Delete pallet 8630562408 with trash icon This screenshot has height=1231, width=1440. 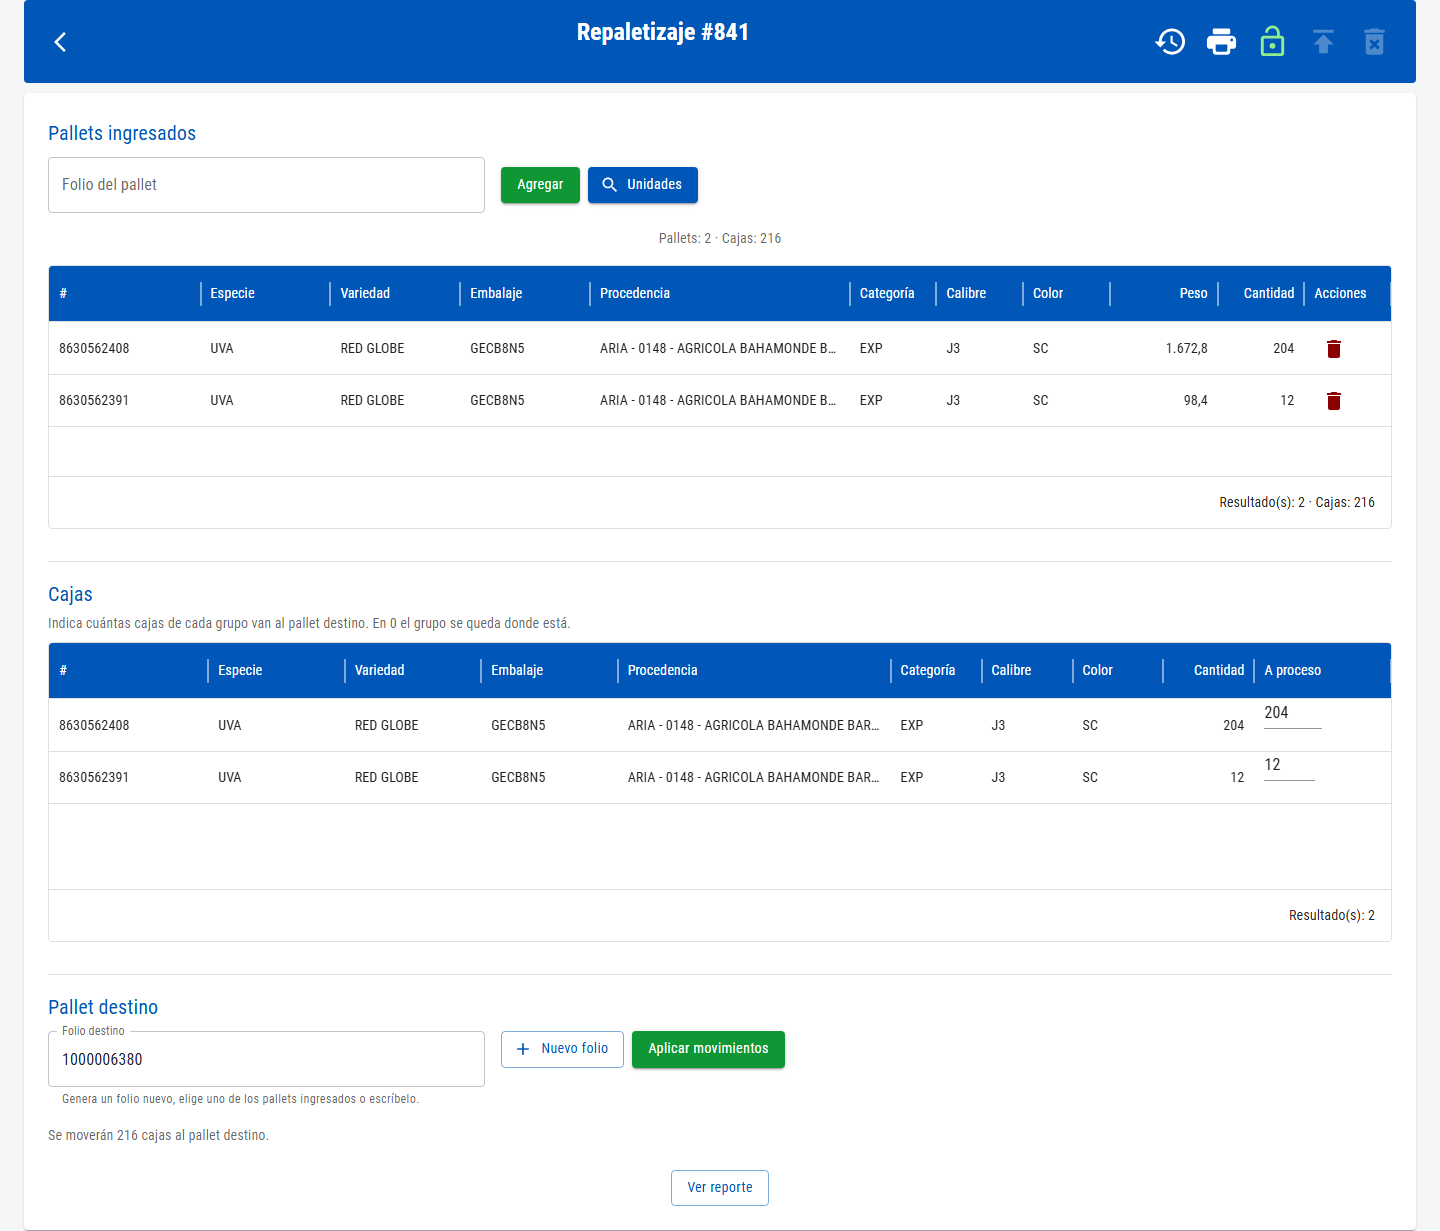click(1334, 349)
